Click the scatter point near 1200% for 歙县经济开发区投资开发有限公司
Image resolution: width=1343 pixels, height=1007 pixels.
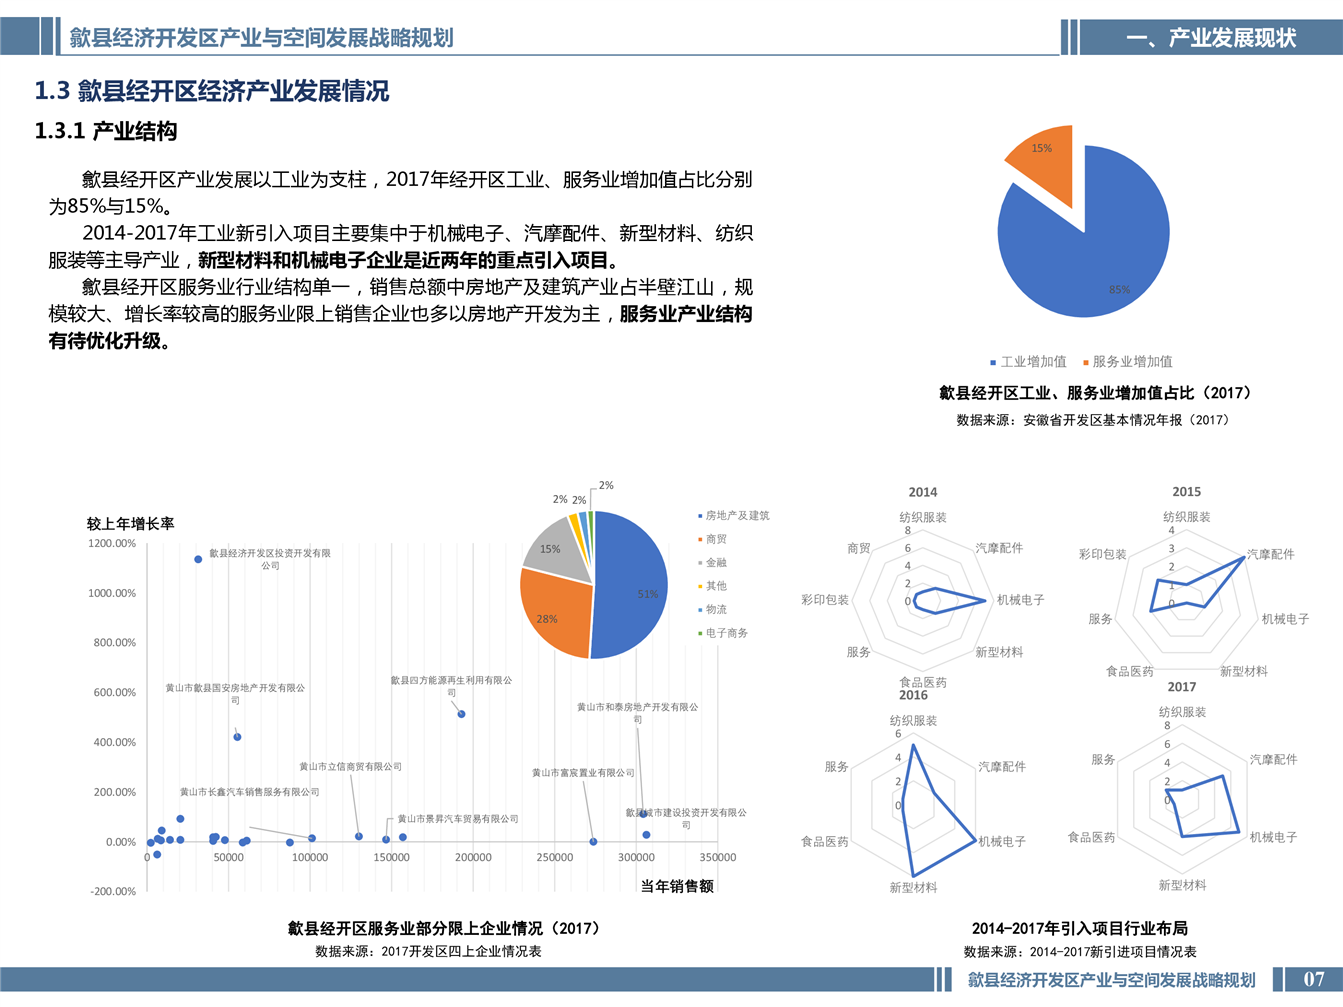coord(198,560)
